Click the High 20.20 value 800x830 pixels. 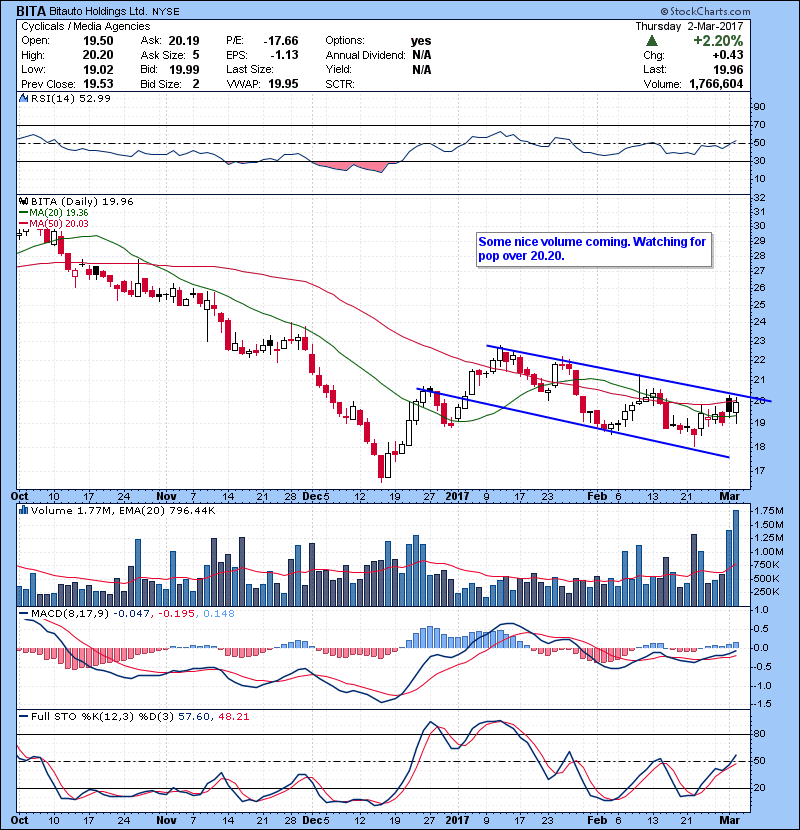click(97, 55)
